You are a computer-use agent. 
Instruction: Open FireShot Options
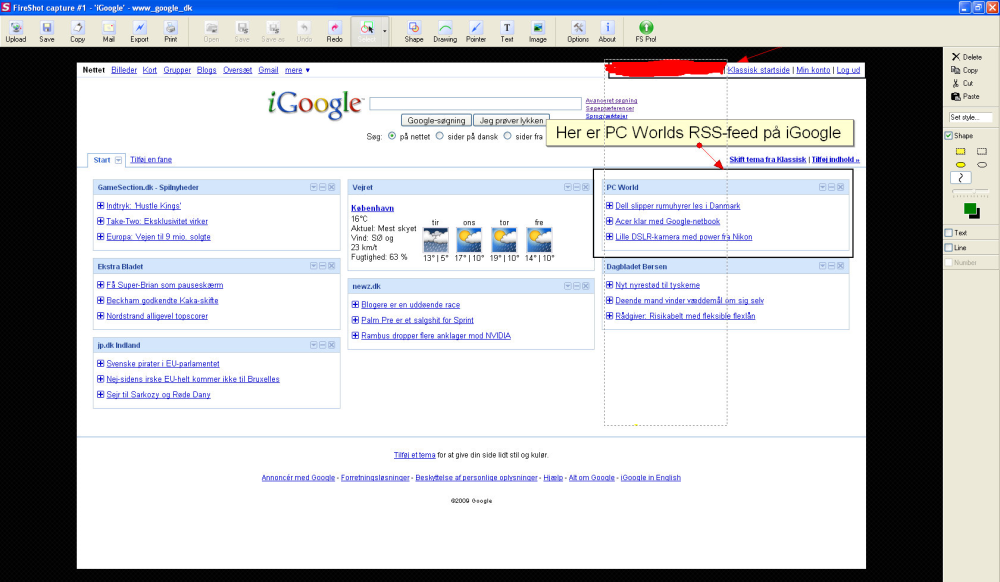pyautogui.click(x=578, y=30)
